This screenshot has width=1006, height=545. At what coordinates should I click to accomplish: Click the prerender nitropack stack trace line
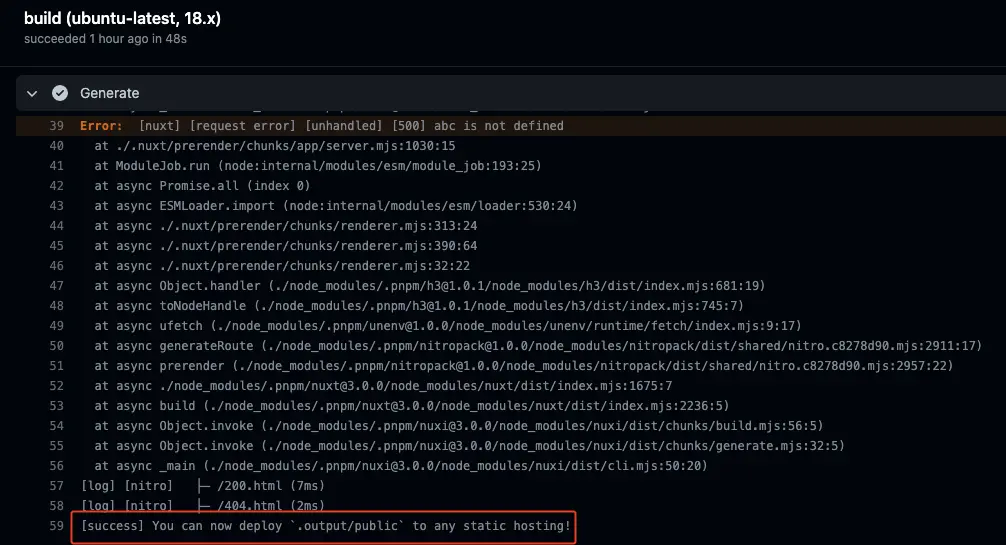[523, 366]
